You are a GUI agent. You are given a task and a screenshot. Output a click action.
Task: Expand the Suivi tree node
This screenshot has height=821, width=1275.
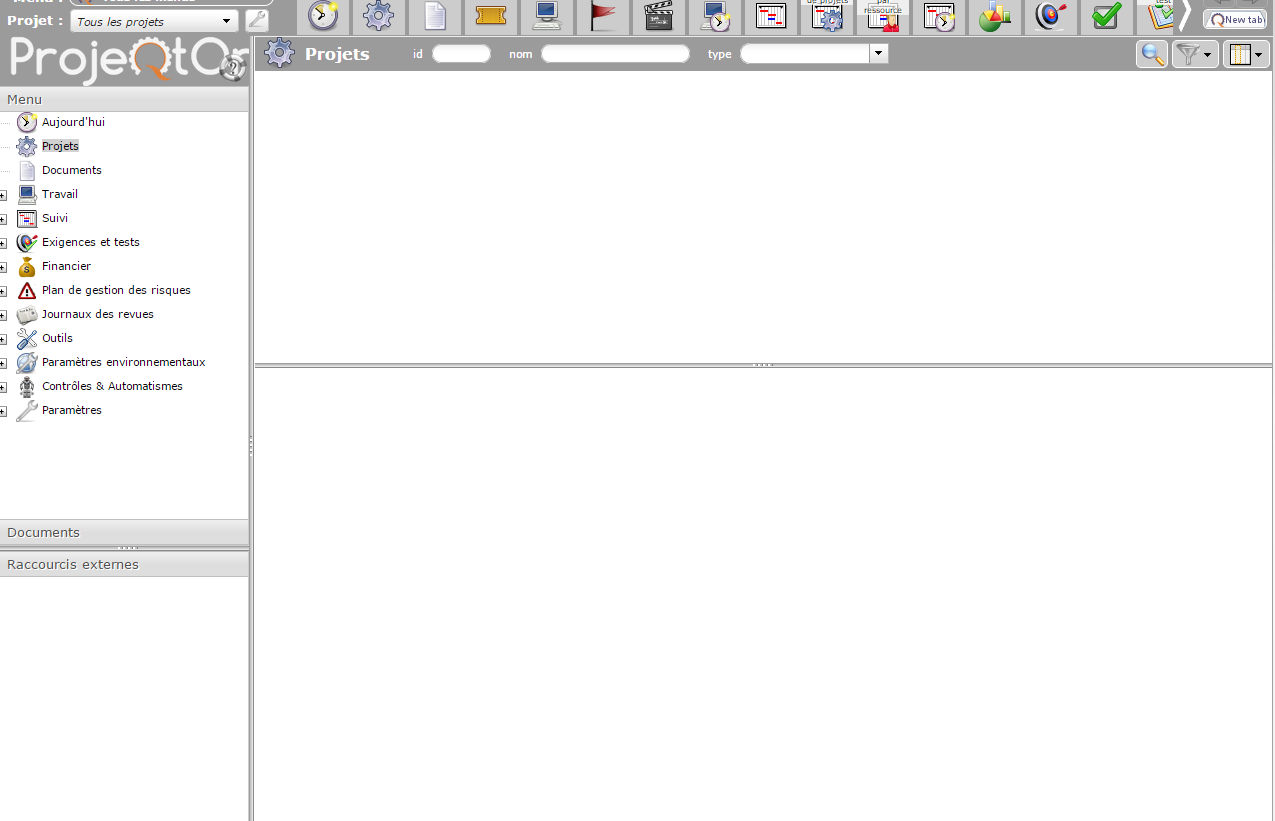tap(4, 219)
